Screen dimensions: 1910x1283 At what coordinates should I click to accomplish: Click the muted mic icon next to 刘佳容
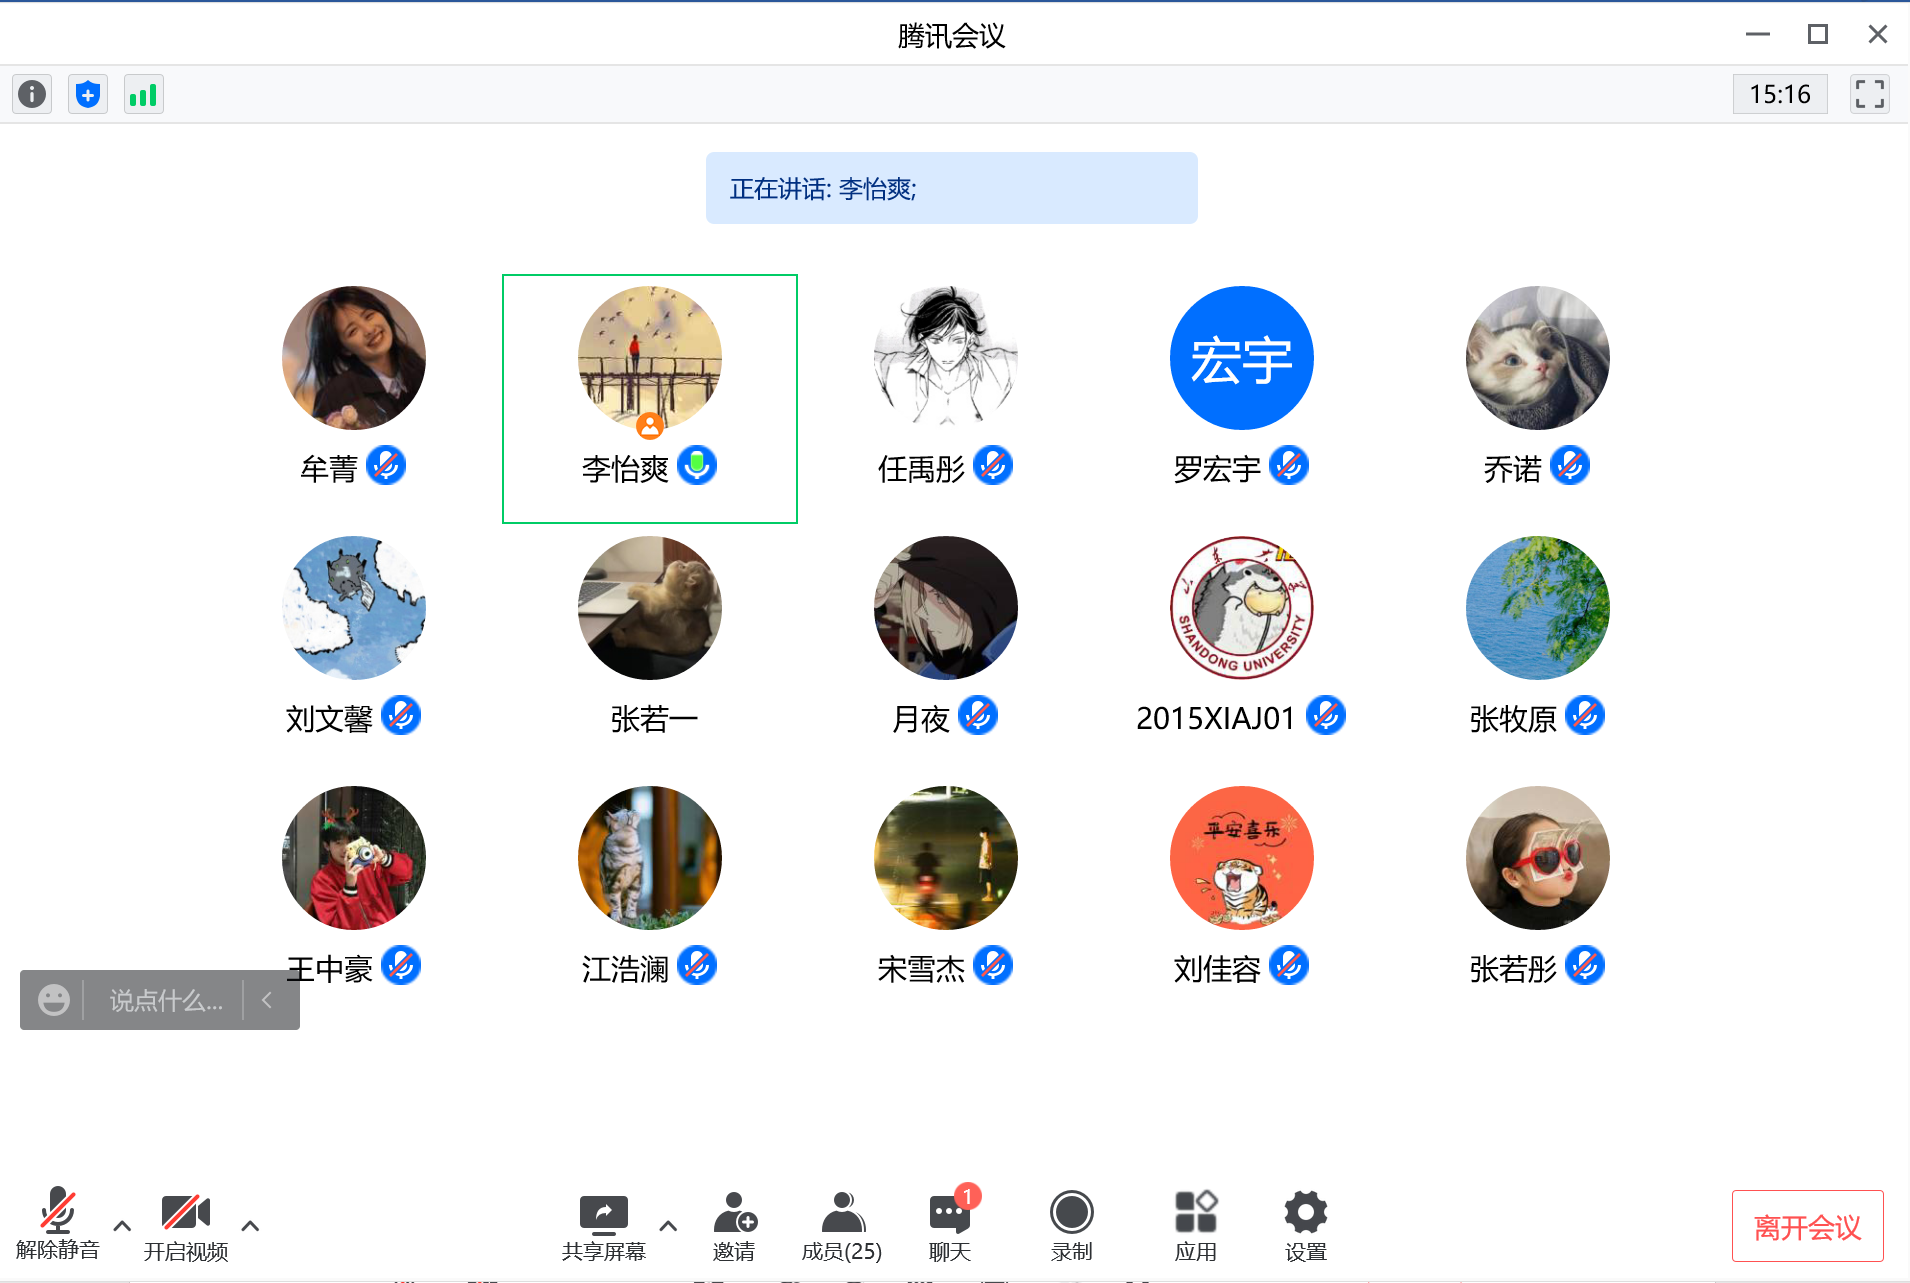pyautogui.click(x=1289, y=966)
